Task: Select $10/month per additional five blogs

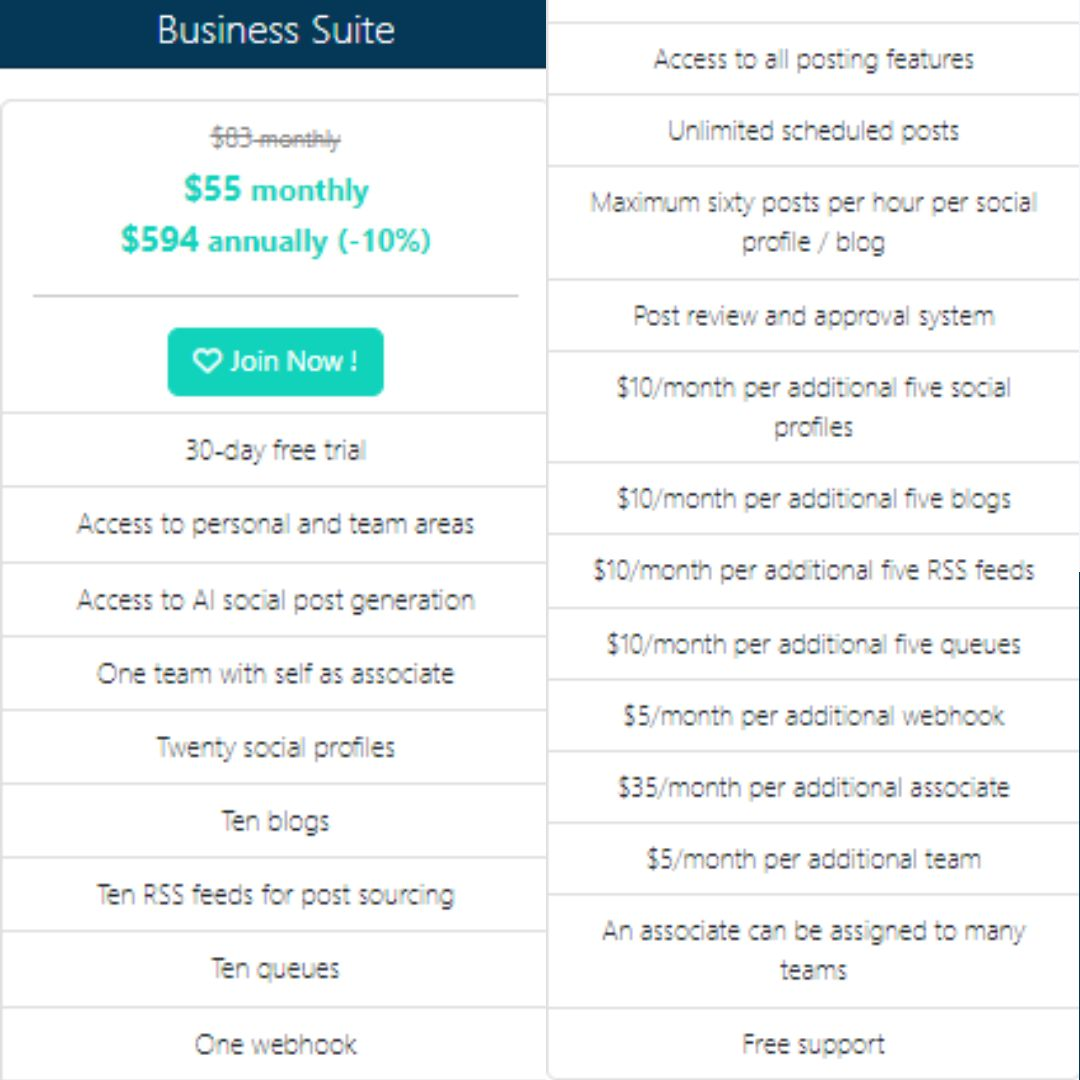Action: point(813,499)
